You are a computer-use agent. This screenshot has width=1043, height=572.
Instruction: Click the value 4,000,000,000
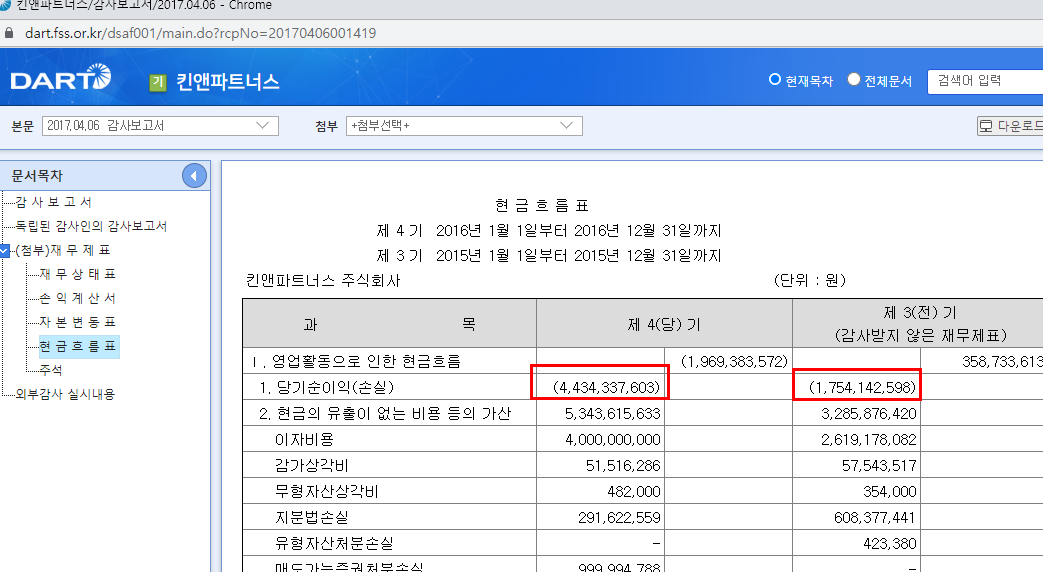point(613,440)
